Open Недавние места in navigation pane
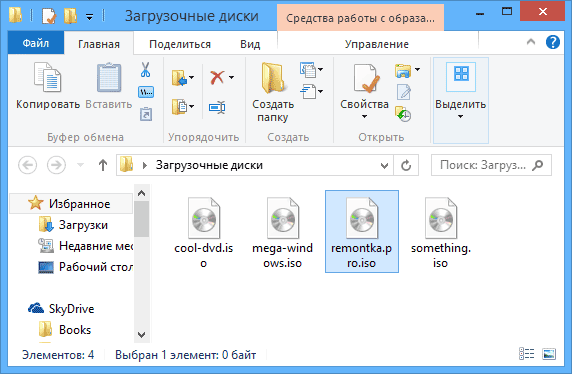 pos(85,246)
